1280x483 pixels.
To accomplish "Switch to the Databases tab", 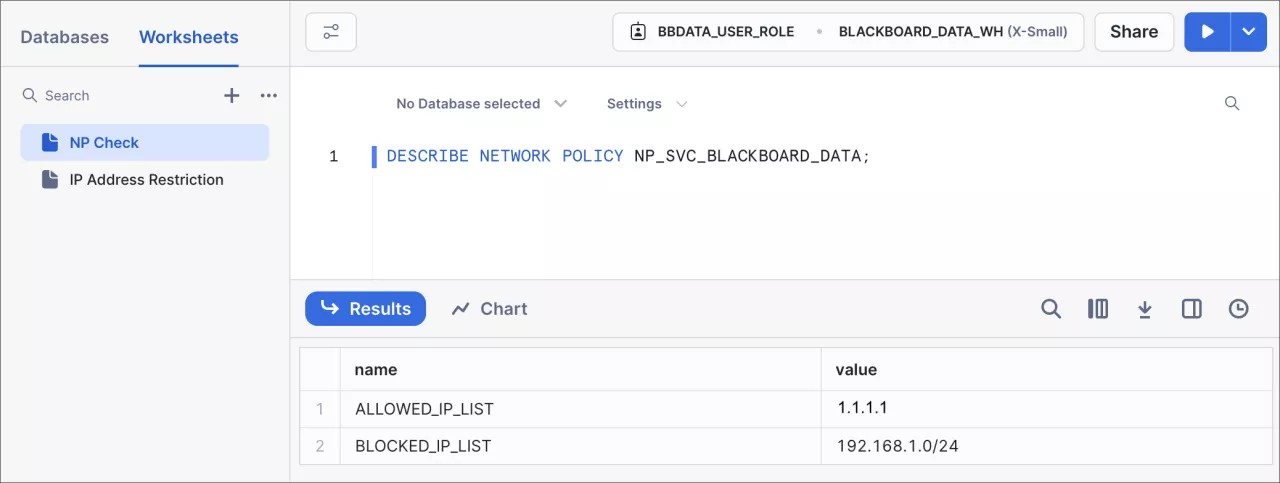I will pos(64,37).
